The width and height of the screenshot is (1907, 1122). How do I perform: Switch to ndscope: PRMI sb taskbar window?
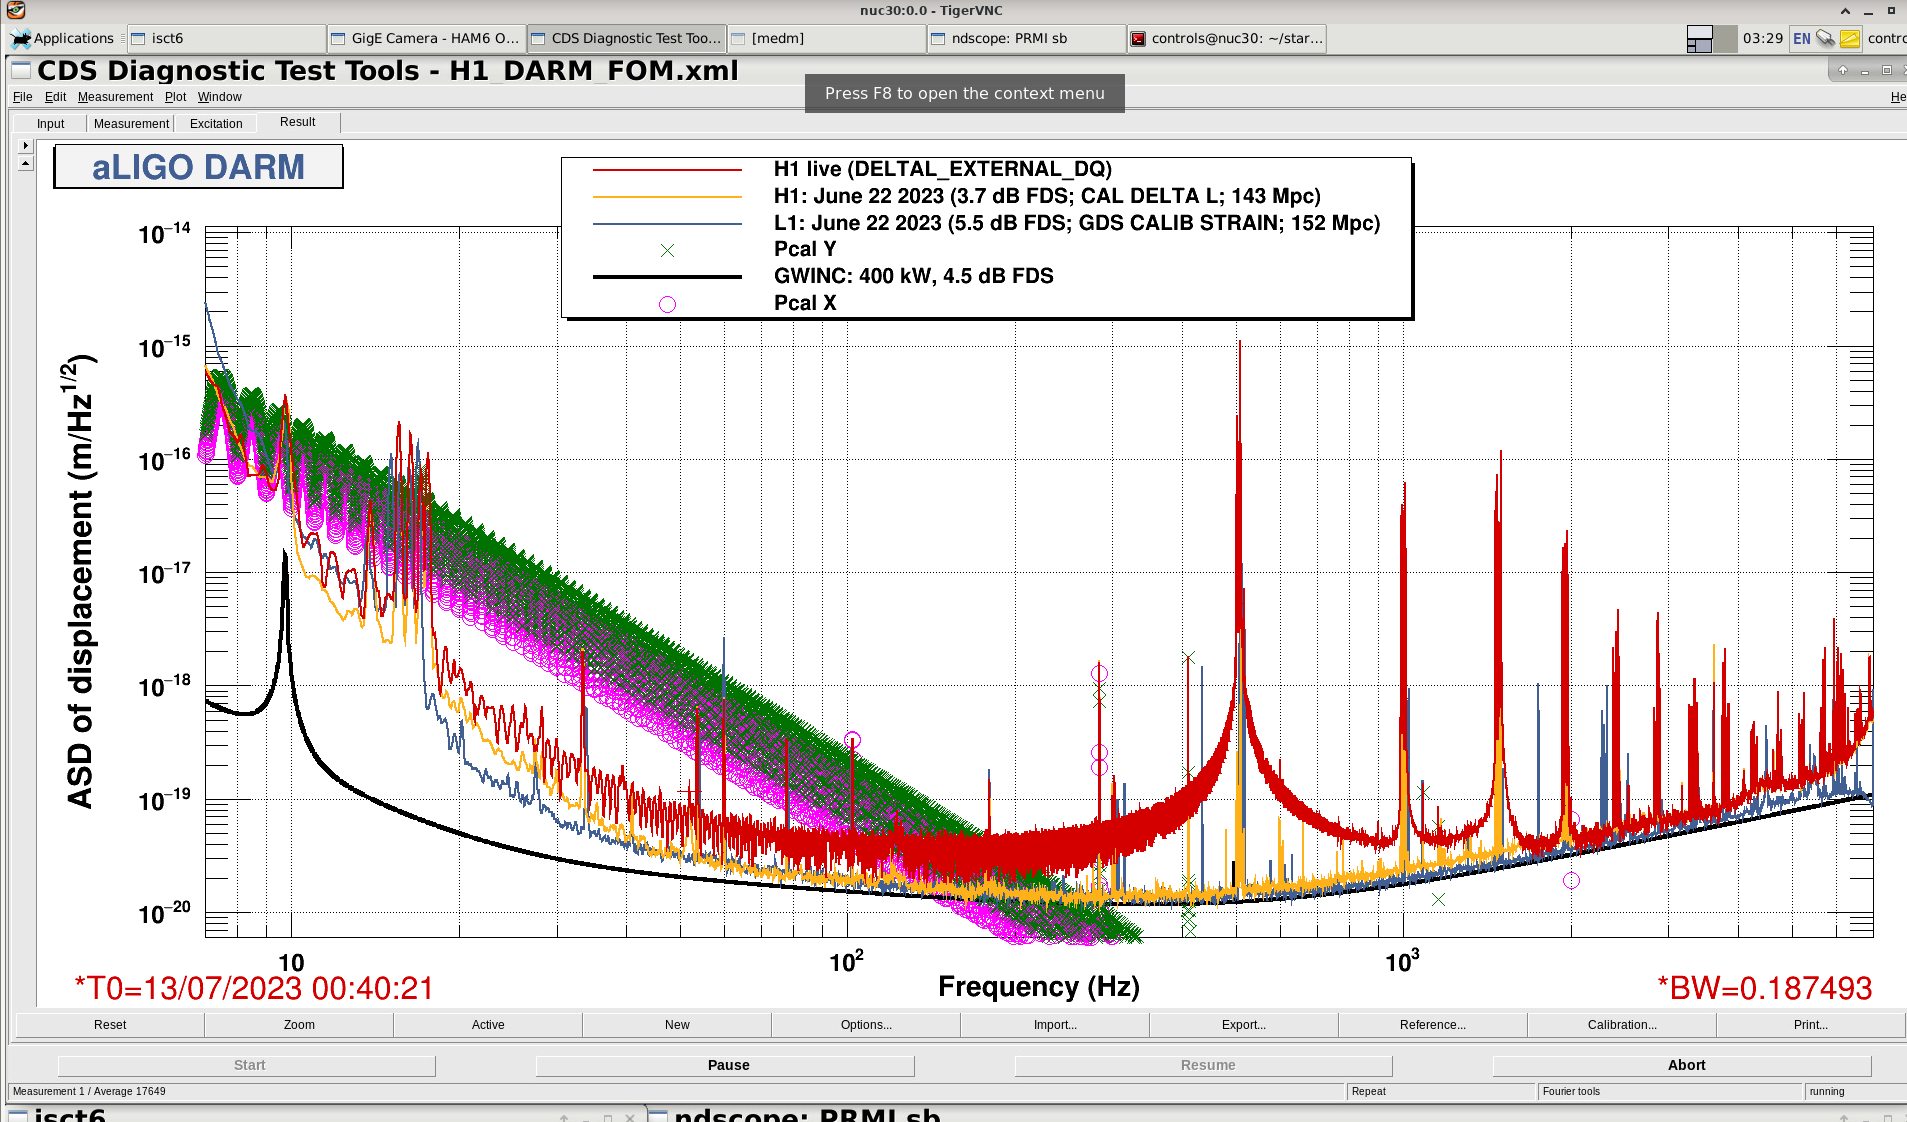click(1025, 39)
